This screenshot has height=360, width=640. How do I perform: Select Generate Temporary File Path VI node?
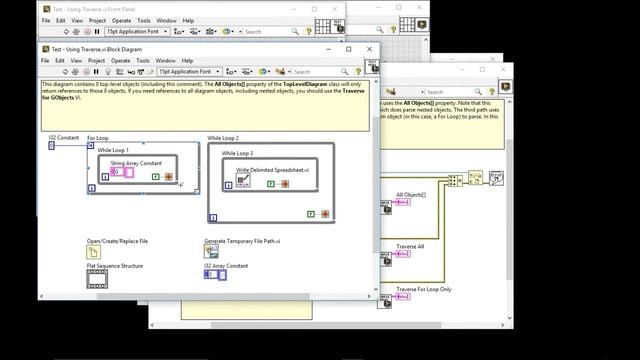coord(211,251)
